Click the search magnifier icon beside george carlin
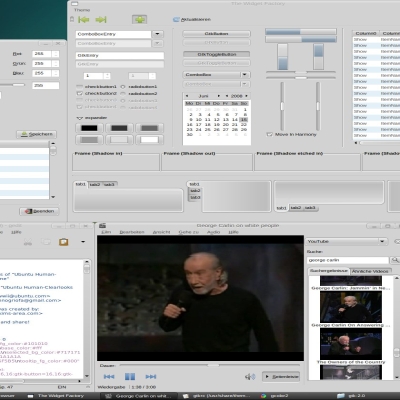 (x=395, y=260)
